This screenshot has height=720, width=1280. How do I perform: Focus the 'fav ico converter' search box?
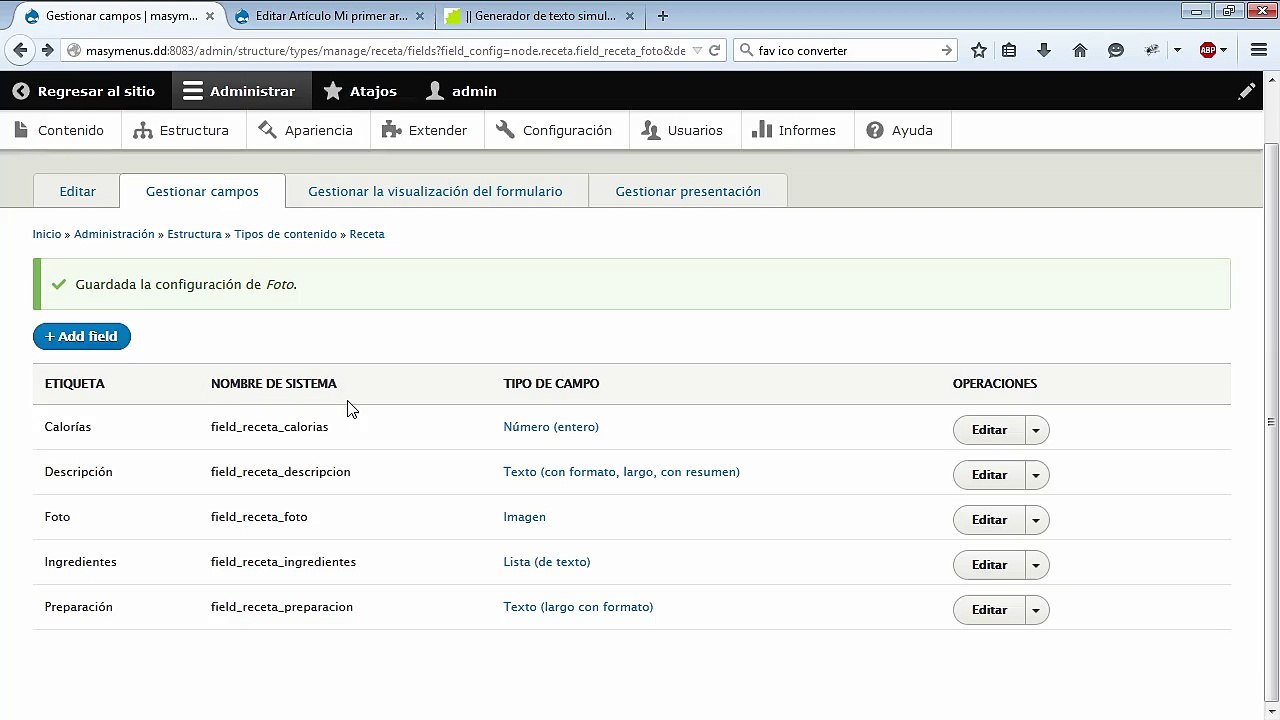[845, 51]
